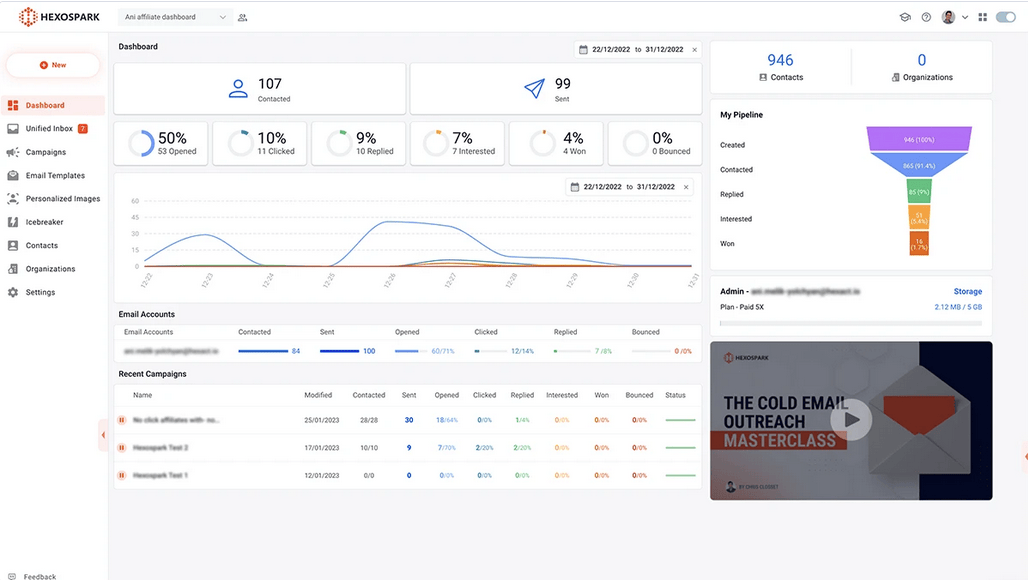Play the Cold Email Outreach Masterclass video

point(851,420)
